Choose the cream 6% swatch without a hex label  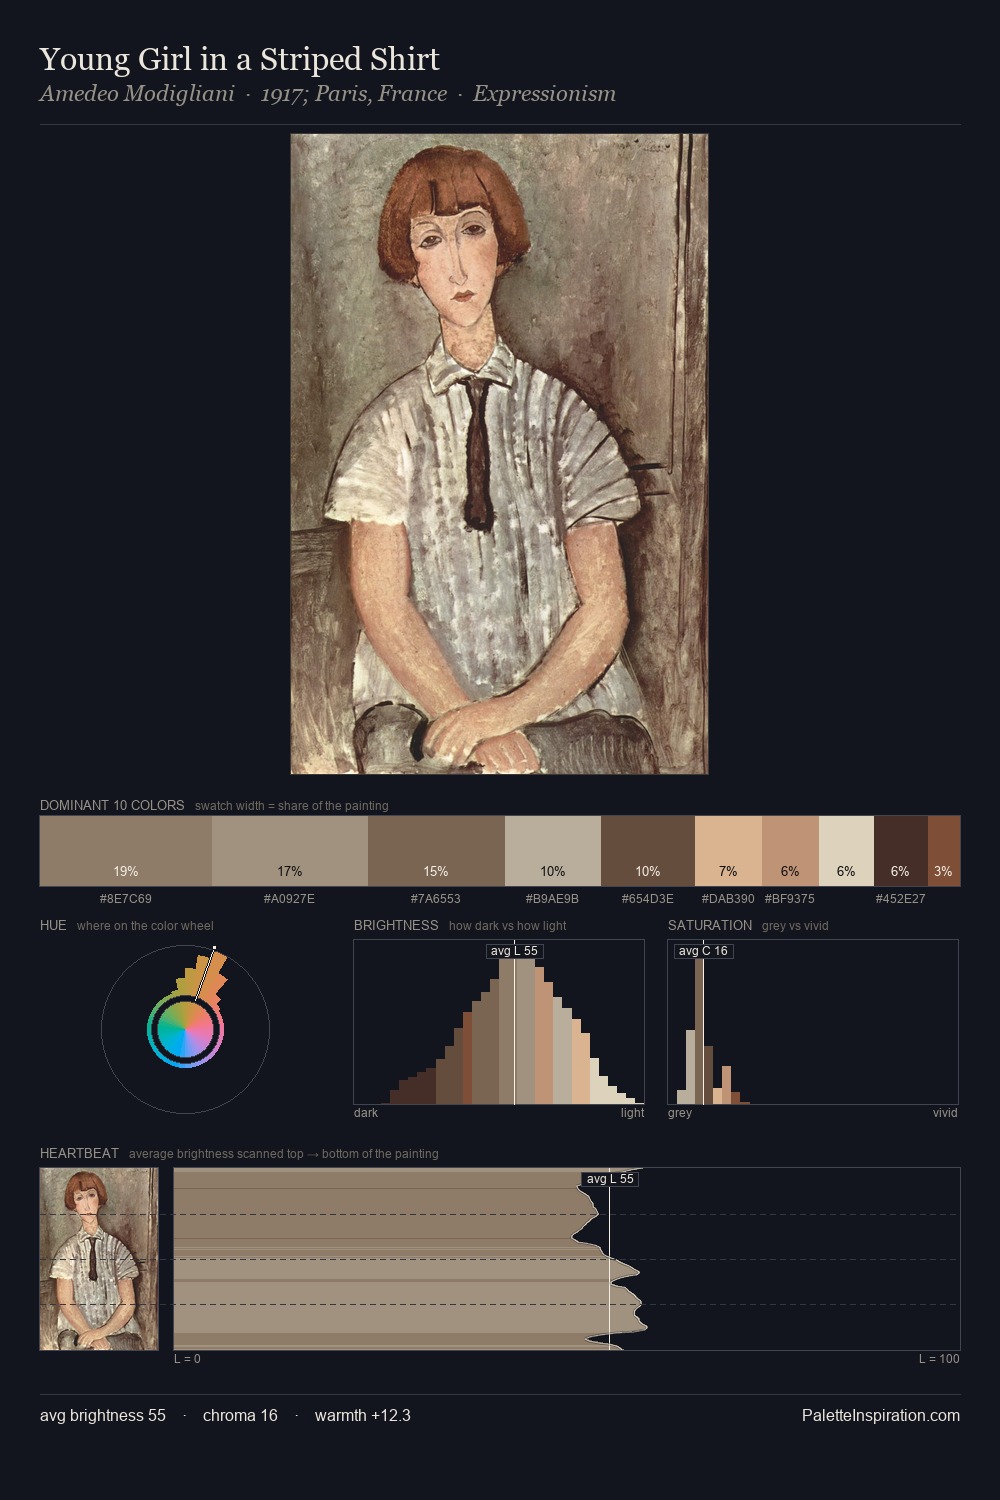846,851
